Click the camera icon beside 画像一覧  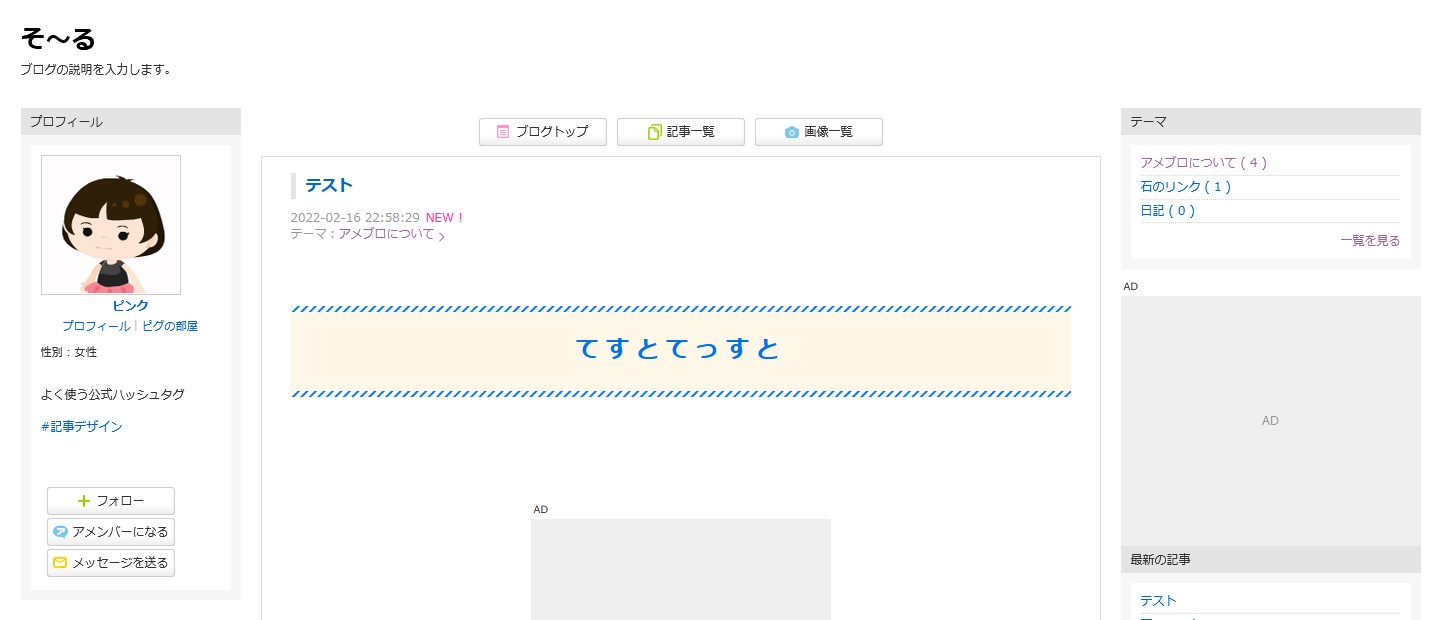pos(792,132)
